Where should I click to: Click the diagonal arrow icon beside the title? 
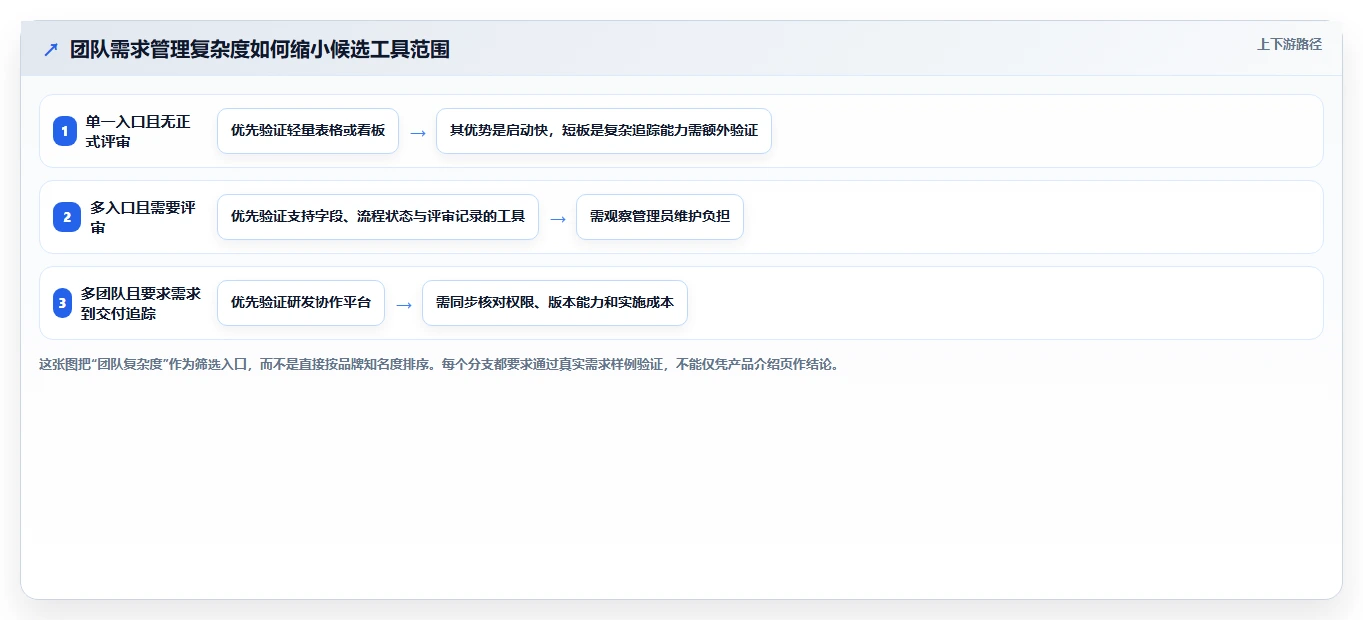point(51,49)
